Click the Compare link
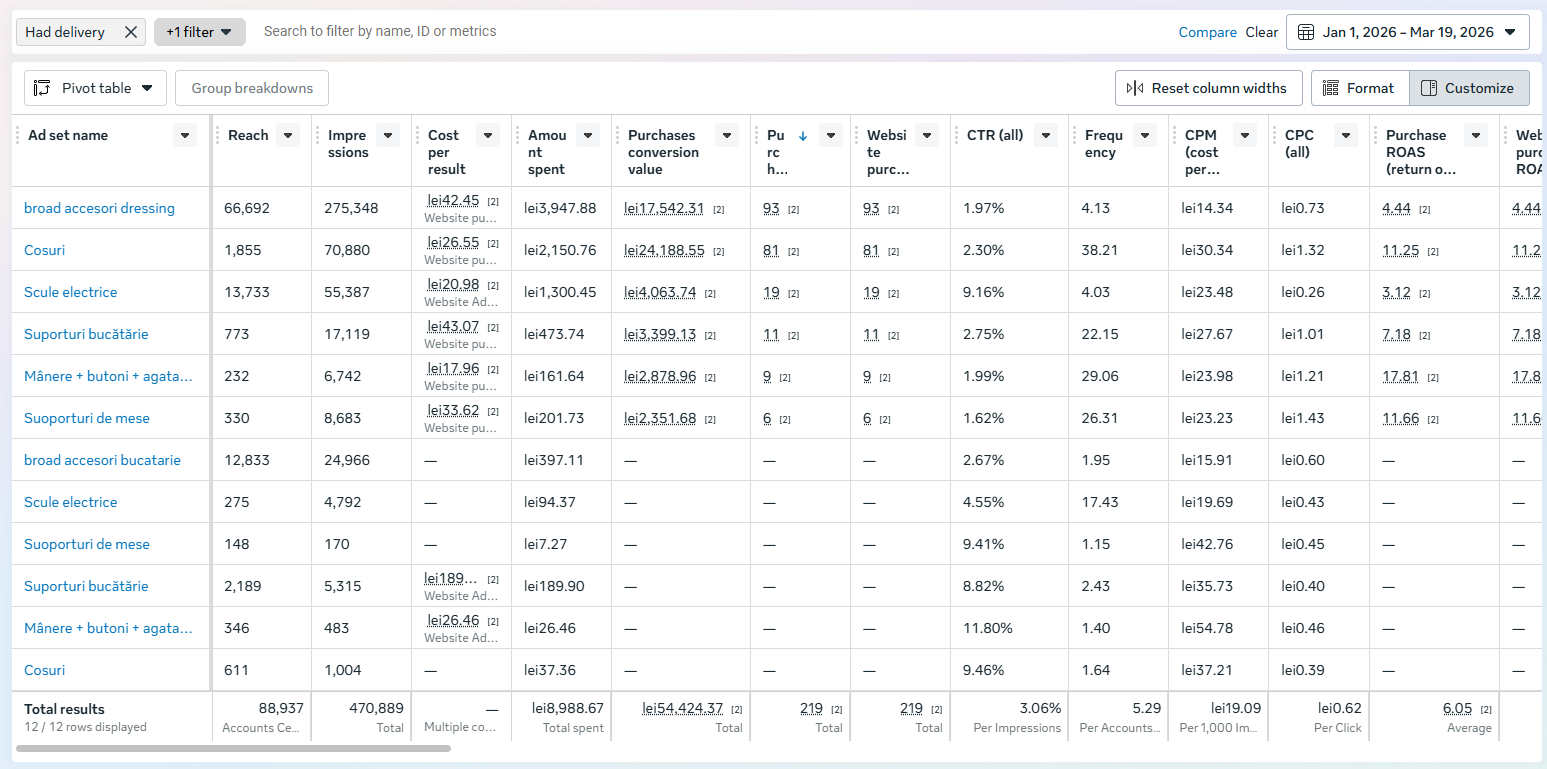This screenshot has height=769, width=1547. click(x=1207, y=32)
